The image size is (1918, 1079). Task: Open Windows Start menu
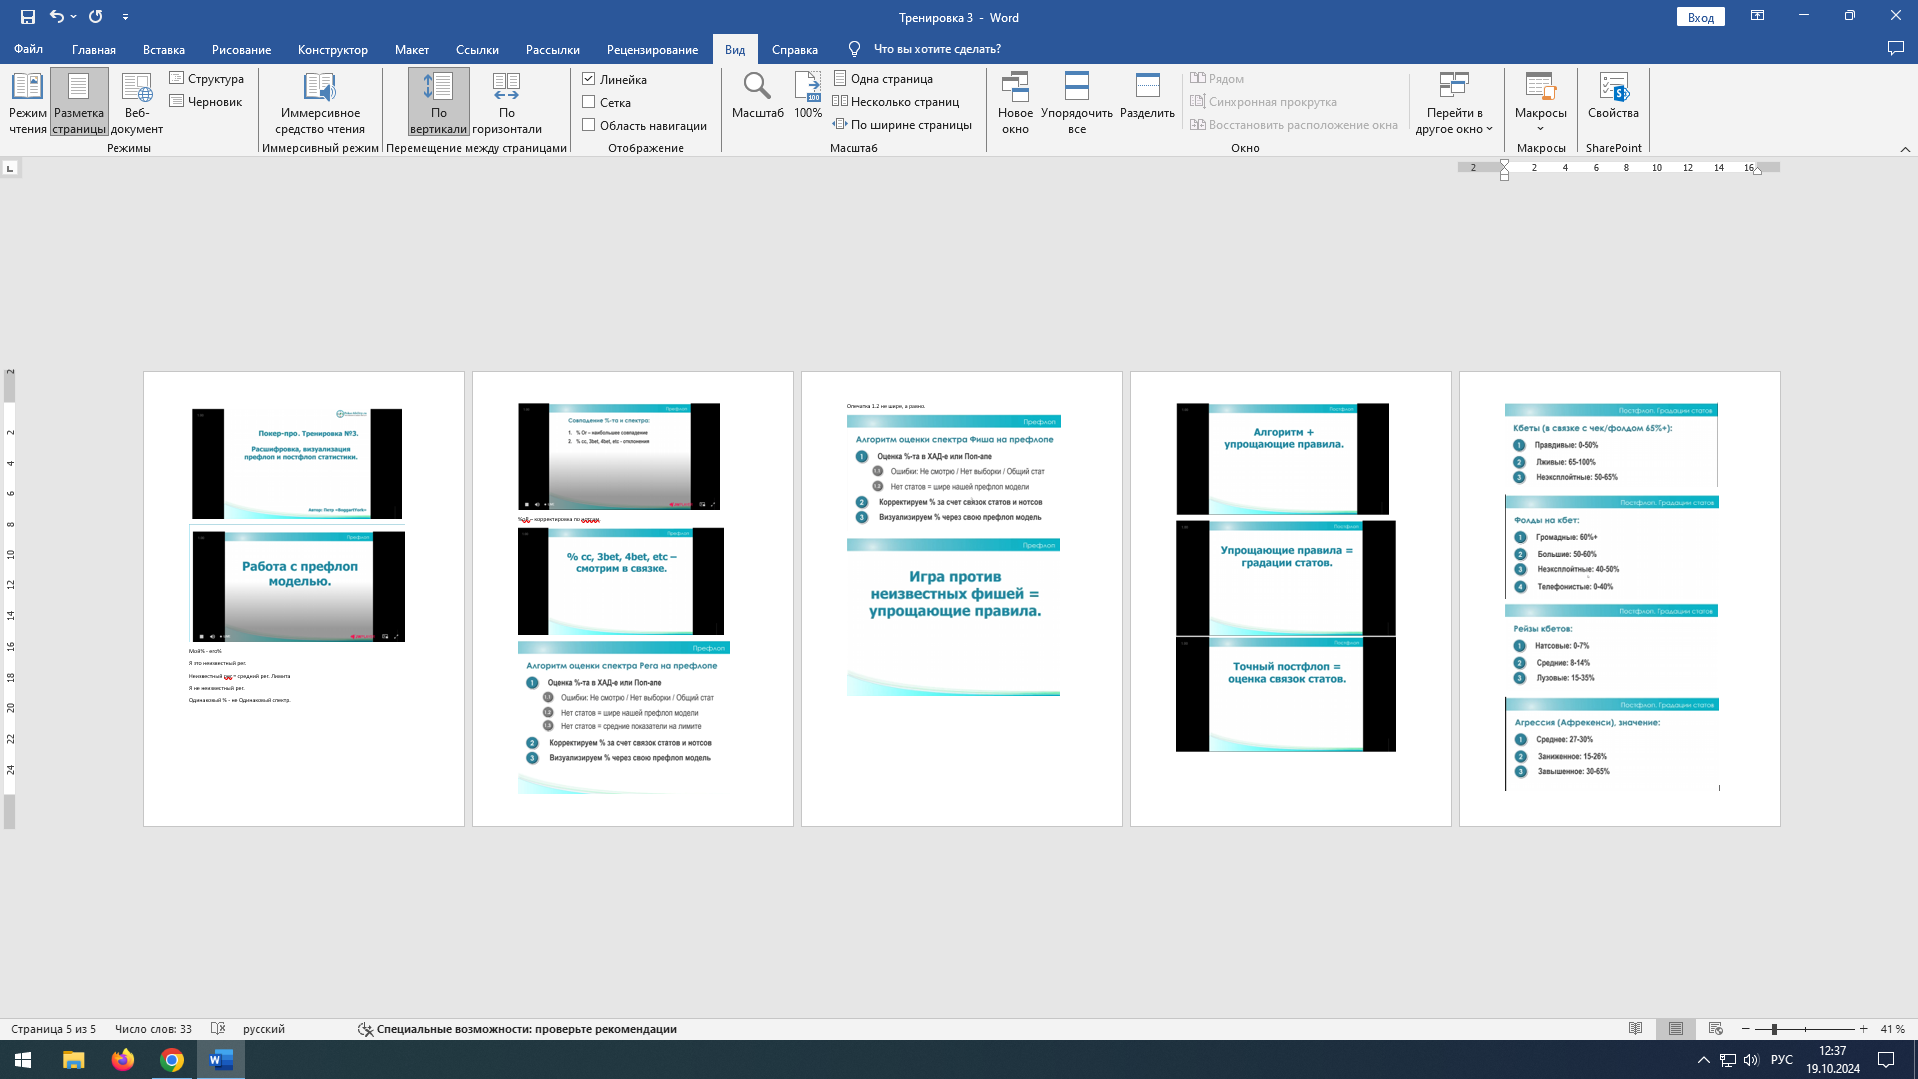point(23,1060)
